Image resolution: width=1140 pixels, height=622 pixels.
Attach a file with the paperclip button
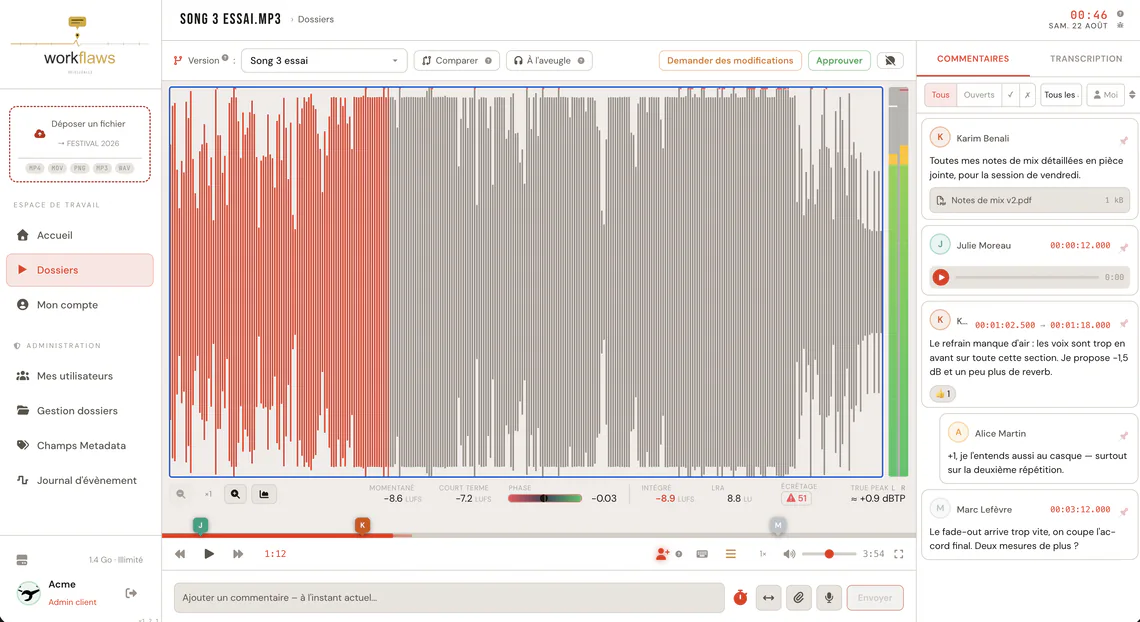click(798, 598)
